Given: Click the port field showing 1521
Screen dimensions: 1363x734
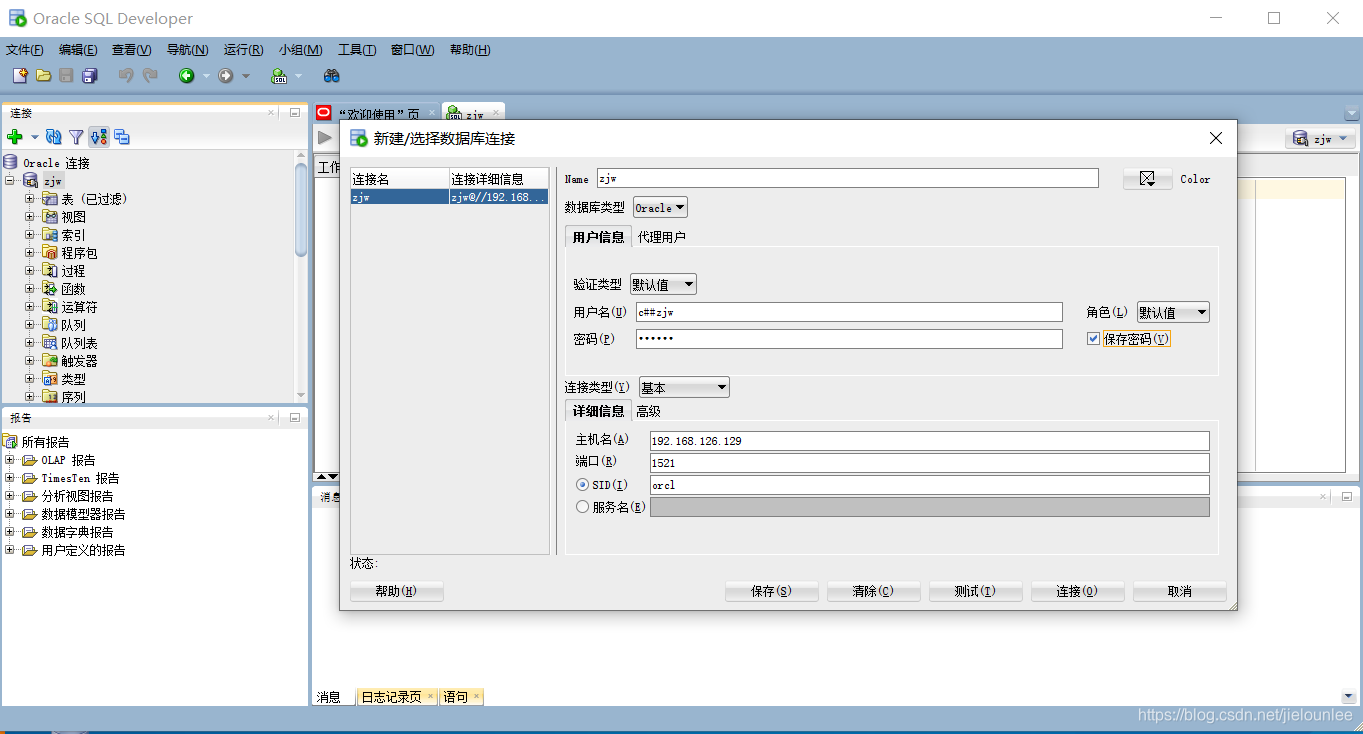Looking at the screenshot, I should [929, 463].
